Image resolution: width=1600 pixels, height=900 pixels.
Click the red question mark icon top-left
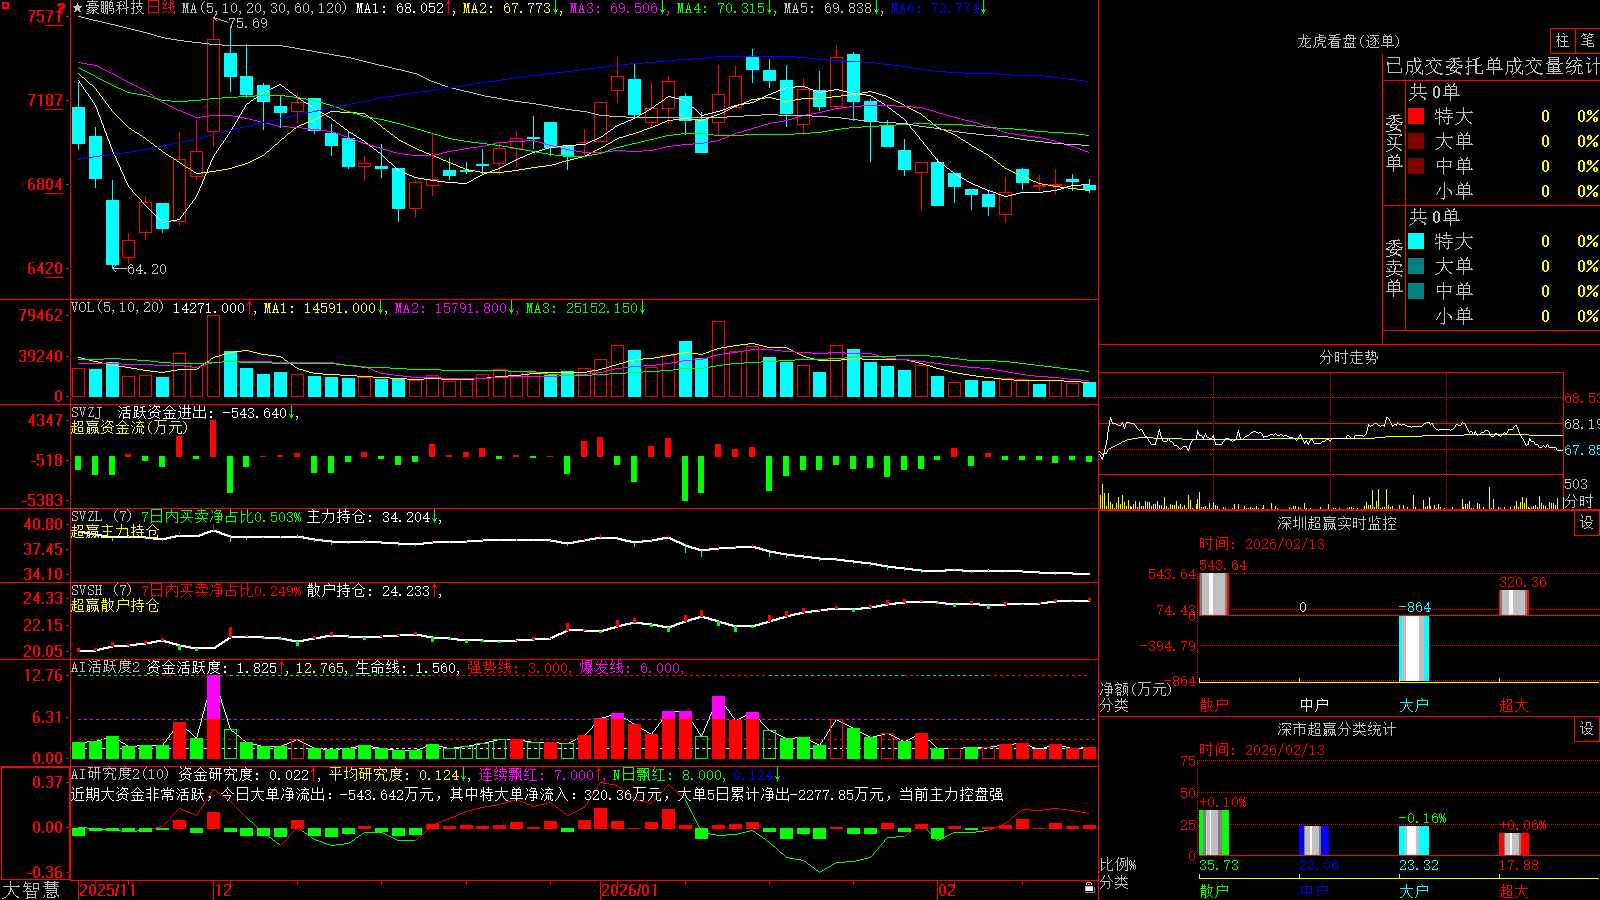61,9
